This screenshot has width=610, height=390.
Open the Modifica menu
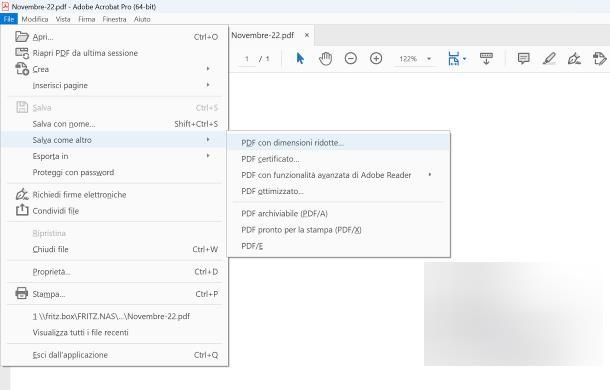(x=35, y=19)
